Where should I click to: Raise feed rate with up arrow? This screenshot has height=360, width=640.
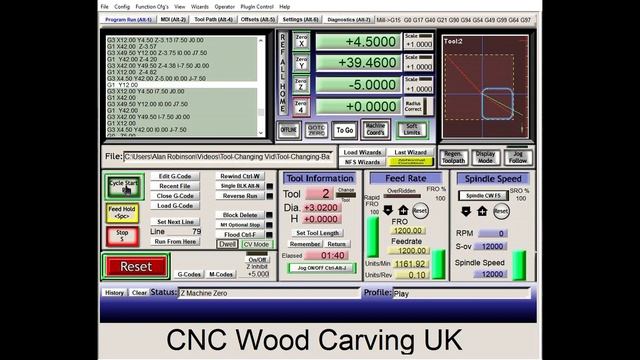coord(403,210)
